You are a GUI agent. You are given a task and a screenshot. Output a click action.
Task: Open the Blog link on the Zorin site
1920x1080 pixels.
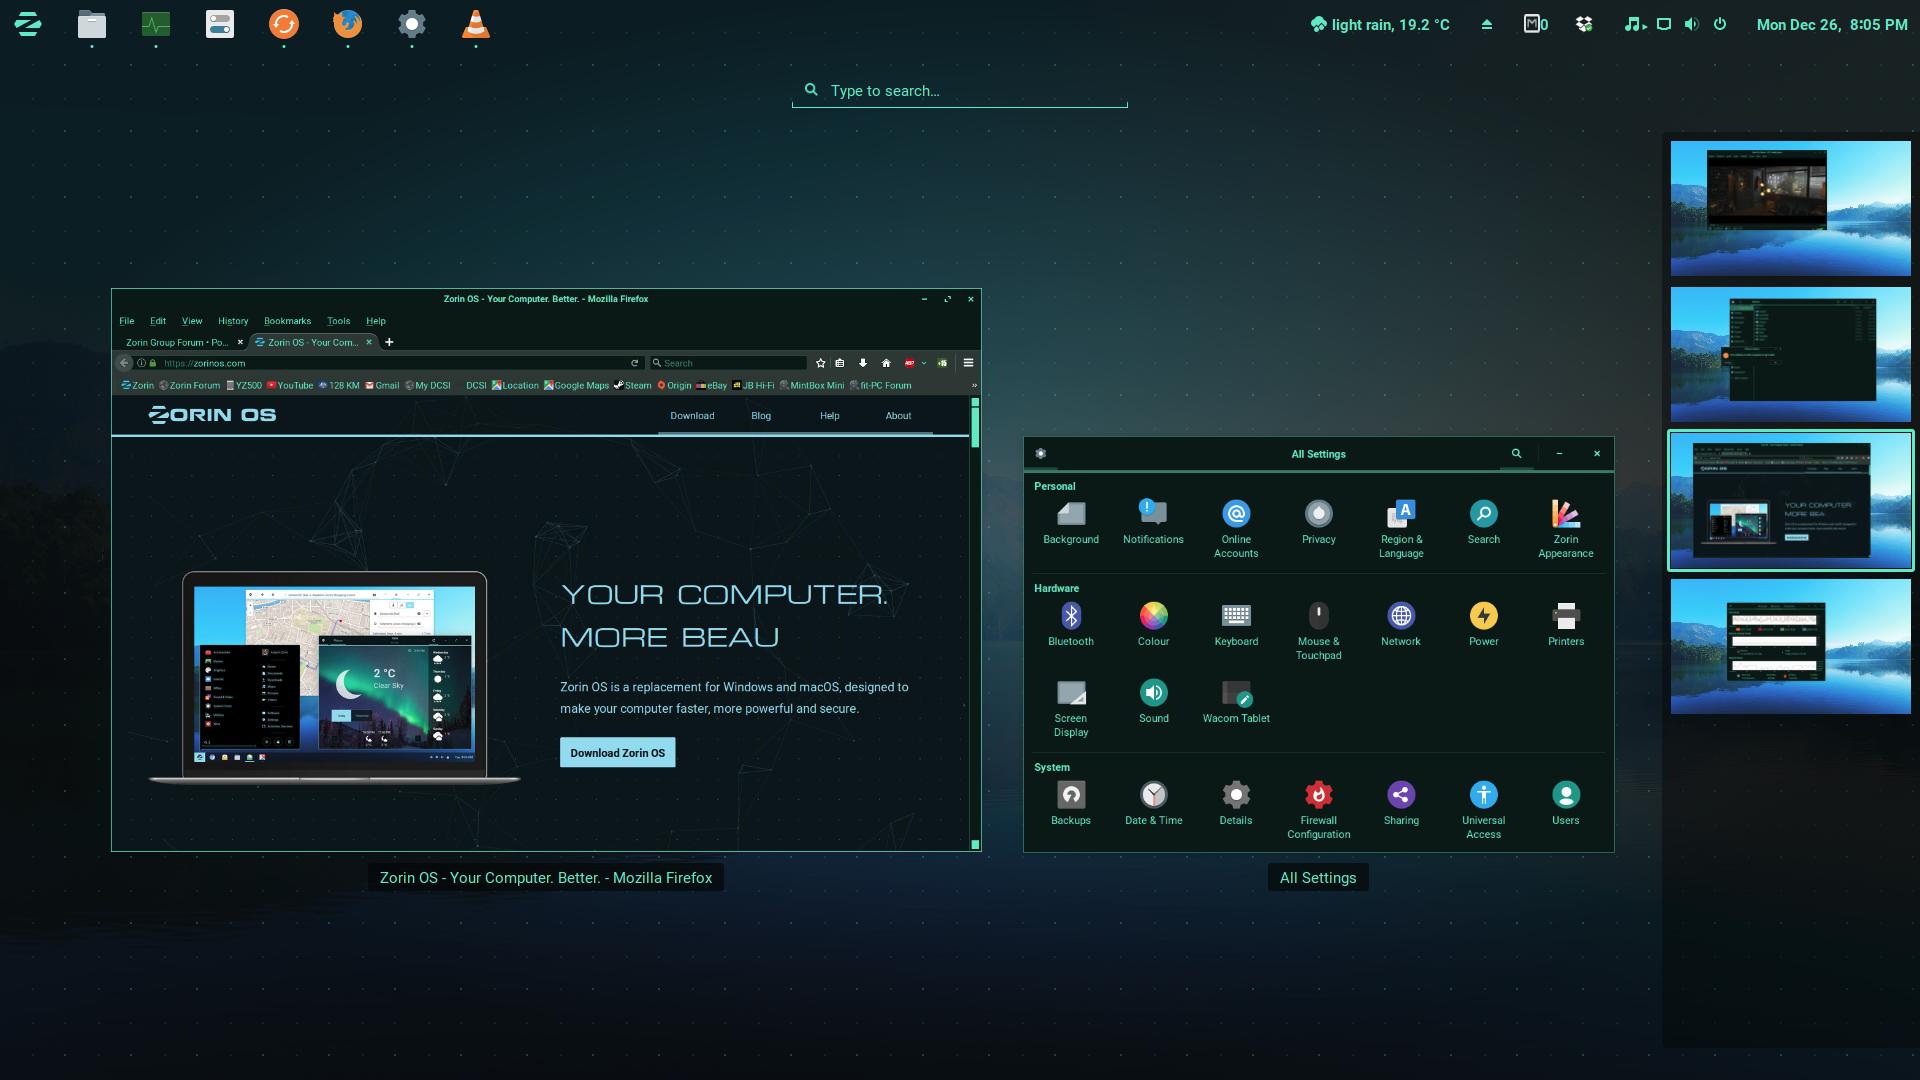[761, 416]
